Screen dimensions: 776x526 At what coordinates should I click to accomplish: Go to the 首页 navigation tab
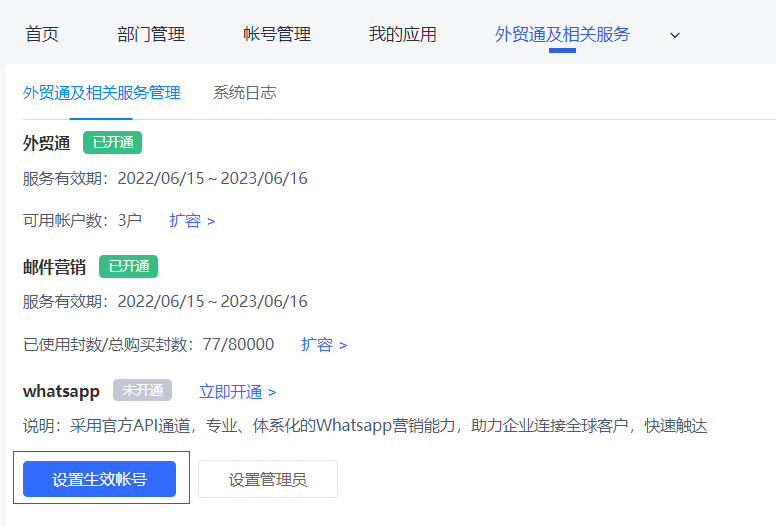(42, 34)
